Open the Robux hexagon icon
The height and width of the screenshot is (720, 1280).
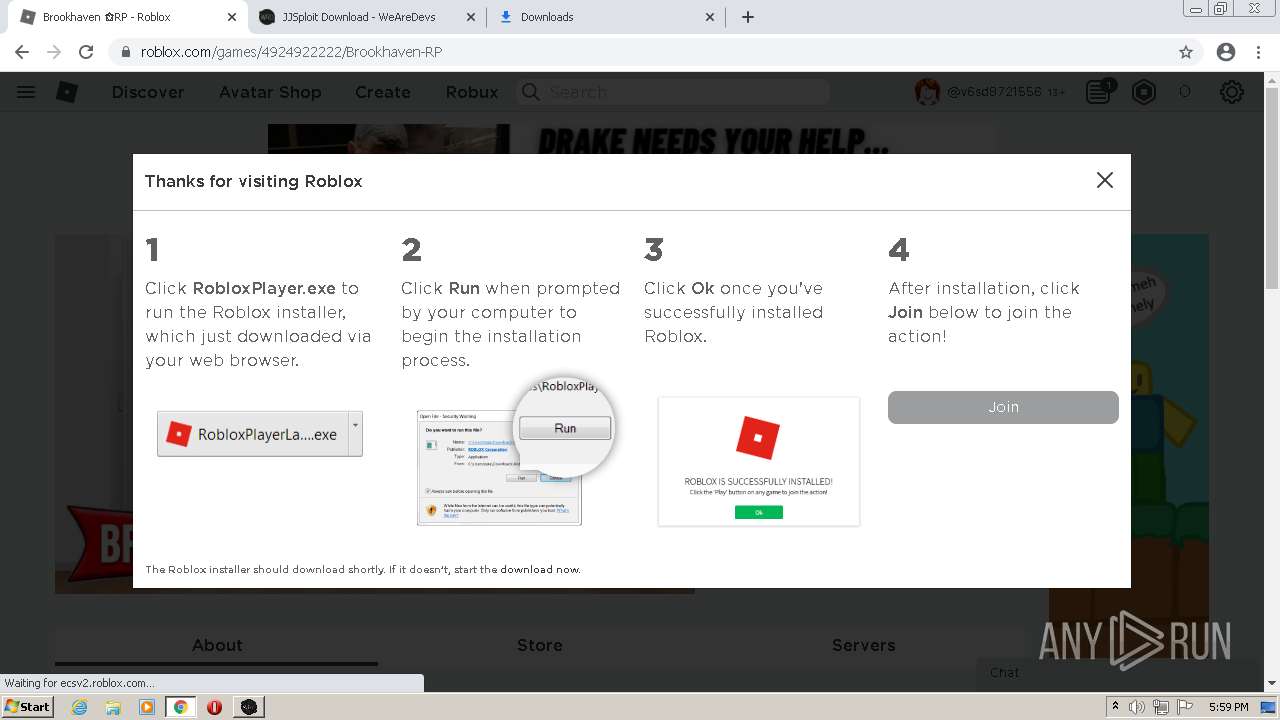pos(1144,92)
